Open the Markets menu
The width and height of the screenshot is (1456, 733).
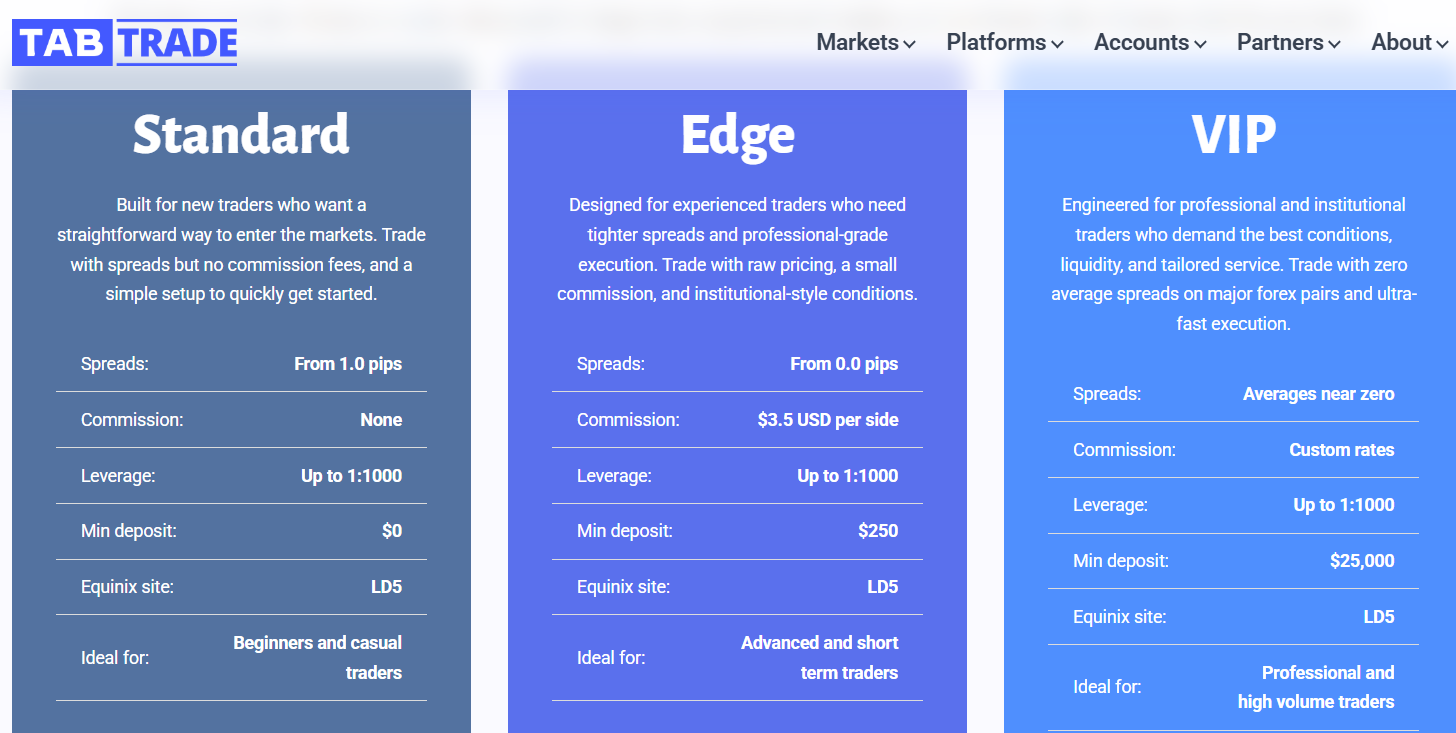pyautogui.click(x=866, y=43)
